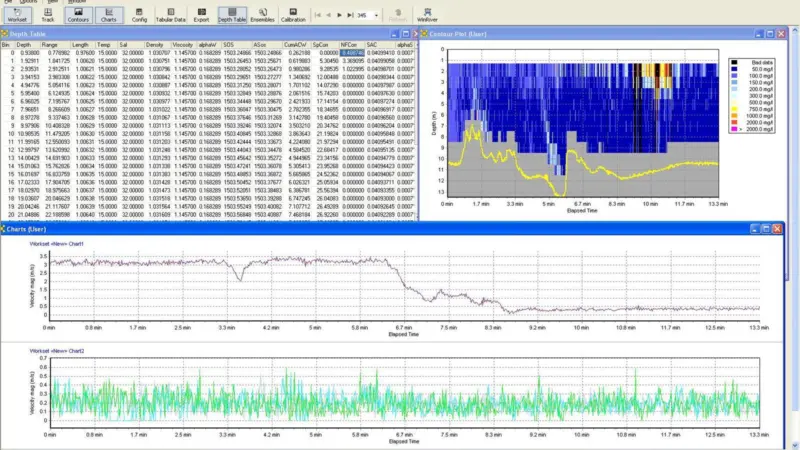Select bin row 20 in Depth Table
This screenshot has height=450, width=800.
pos(207,215)
